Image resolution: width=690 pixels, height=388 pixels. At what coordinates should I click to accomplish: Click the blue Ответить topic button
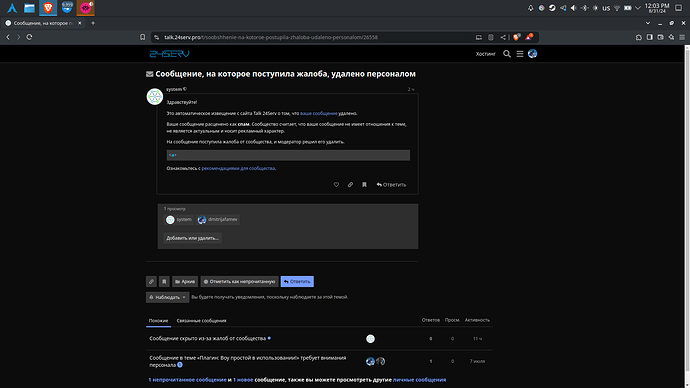coord(297,282)
